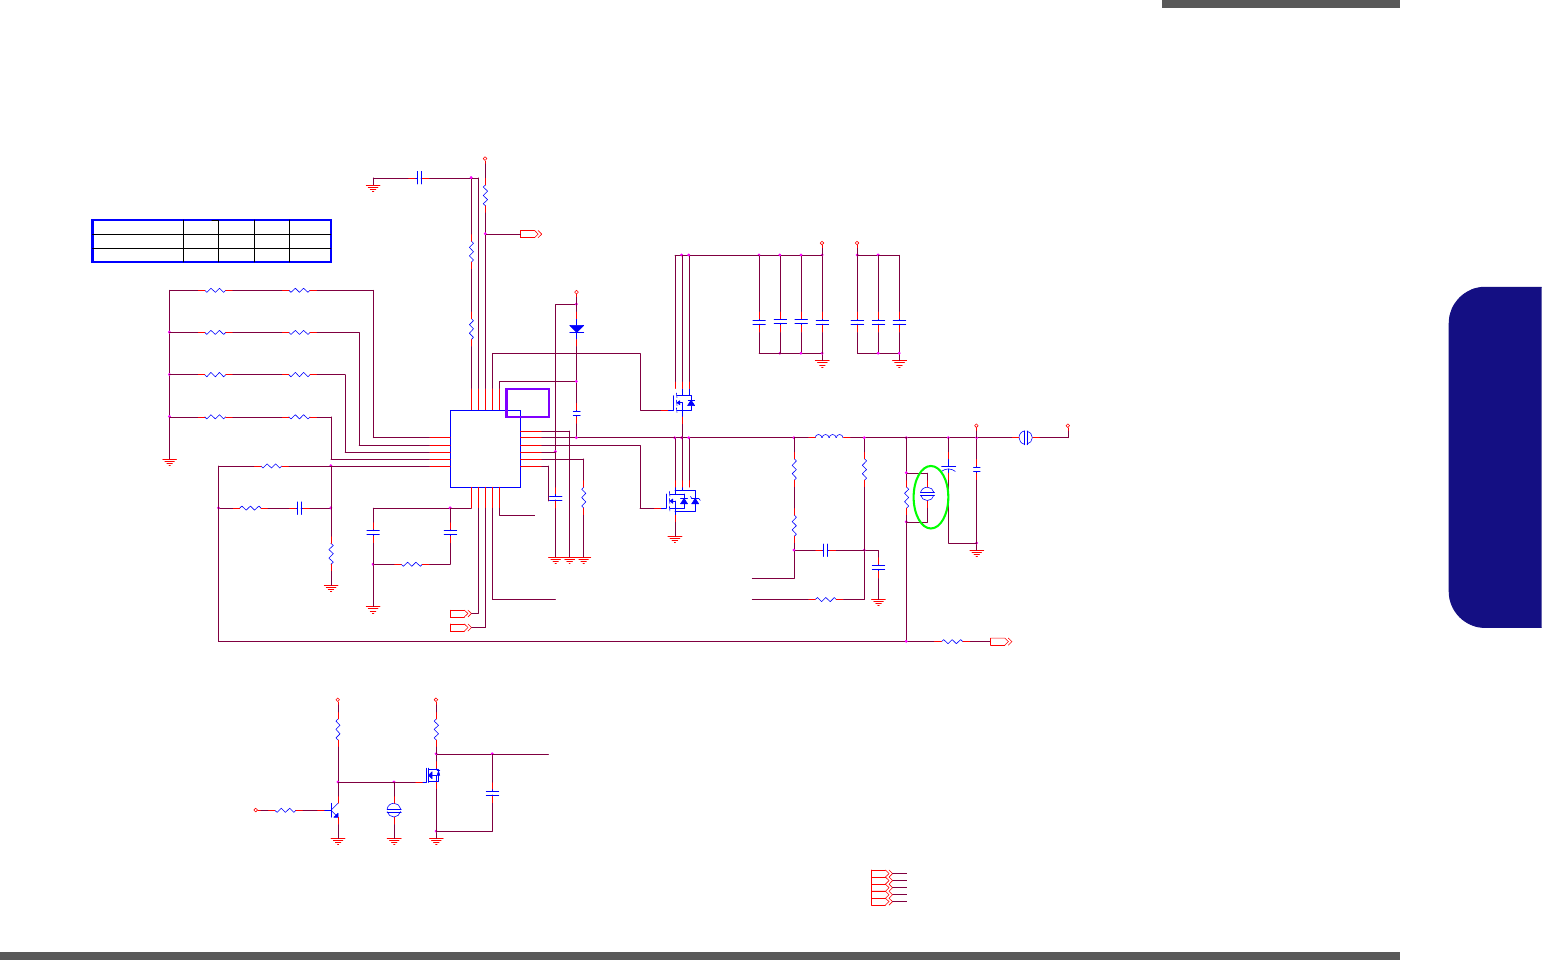Click the ground symbol of the four-capacitor bank
Viewport: 1542px width, 960px height.
[823, 364]
